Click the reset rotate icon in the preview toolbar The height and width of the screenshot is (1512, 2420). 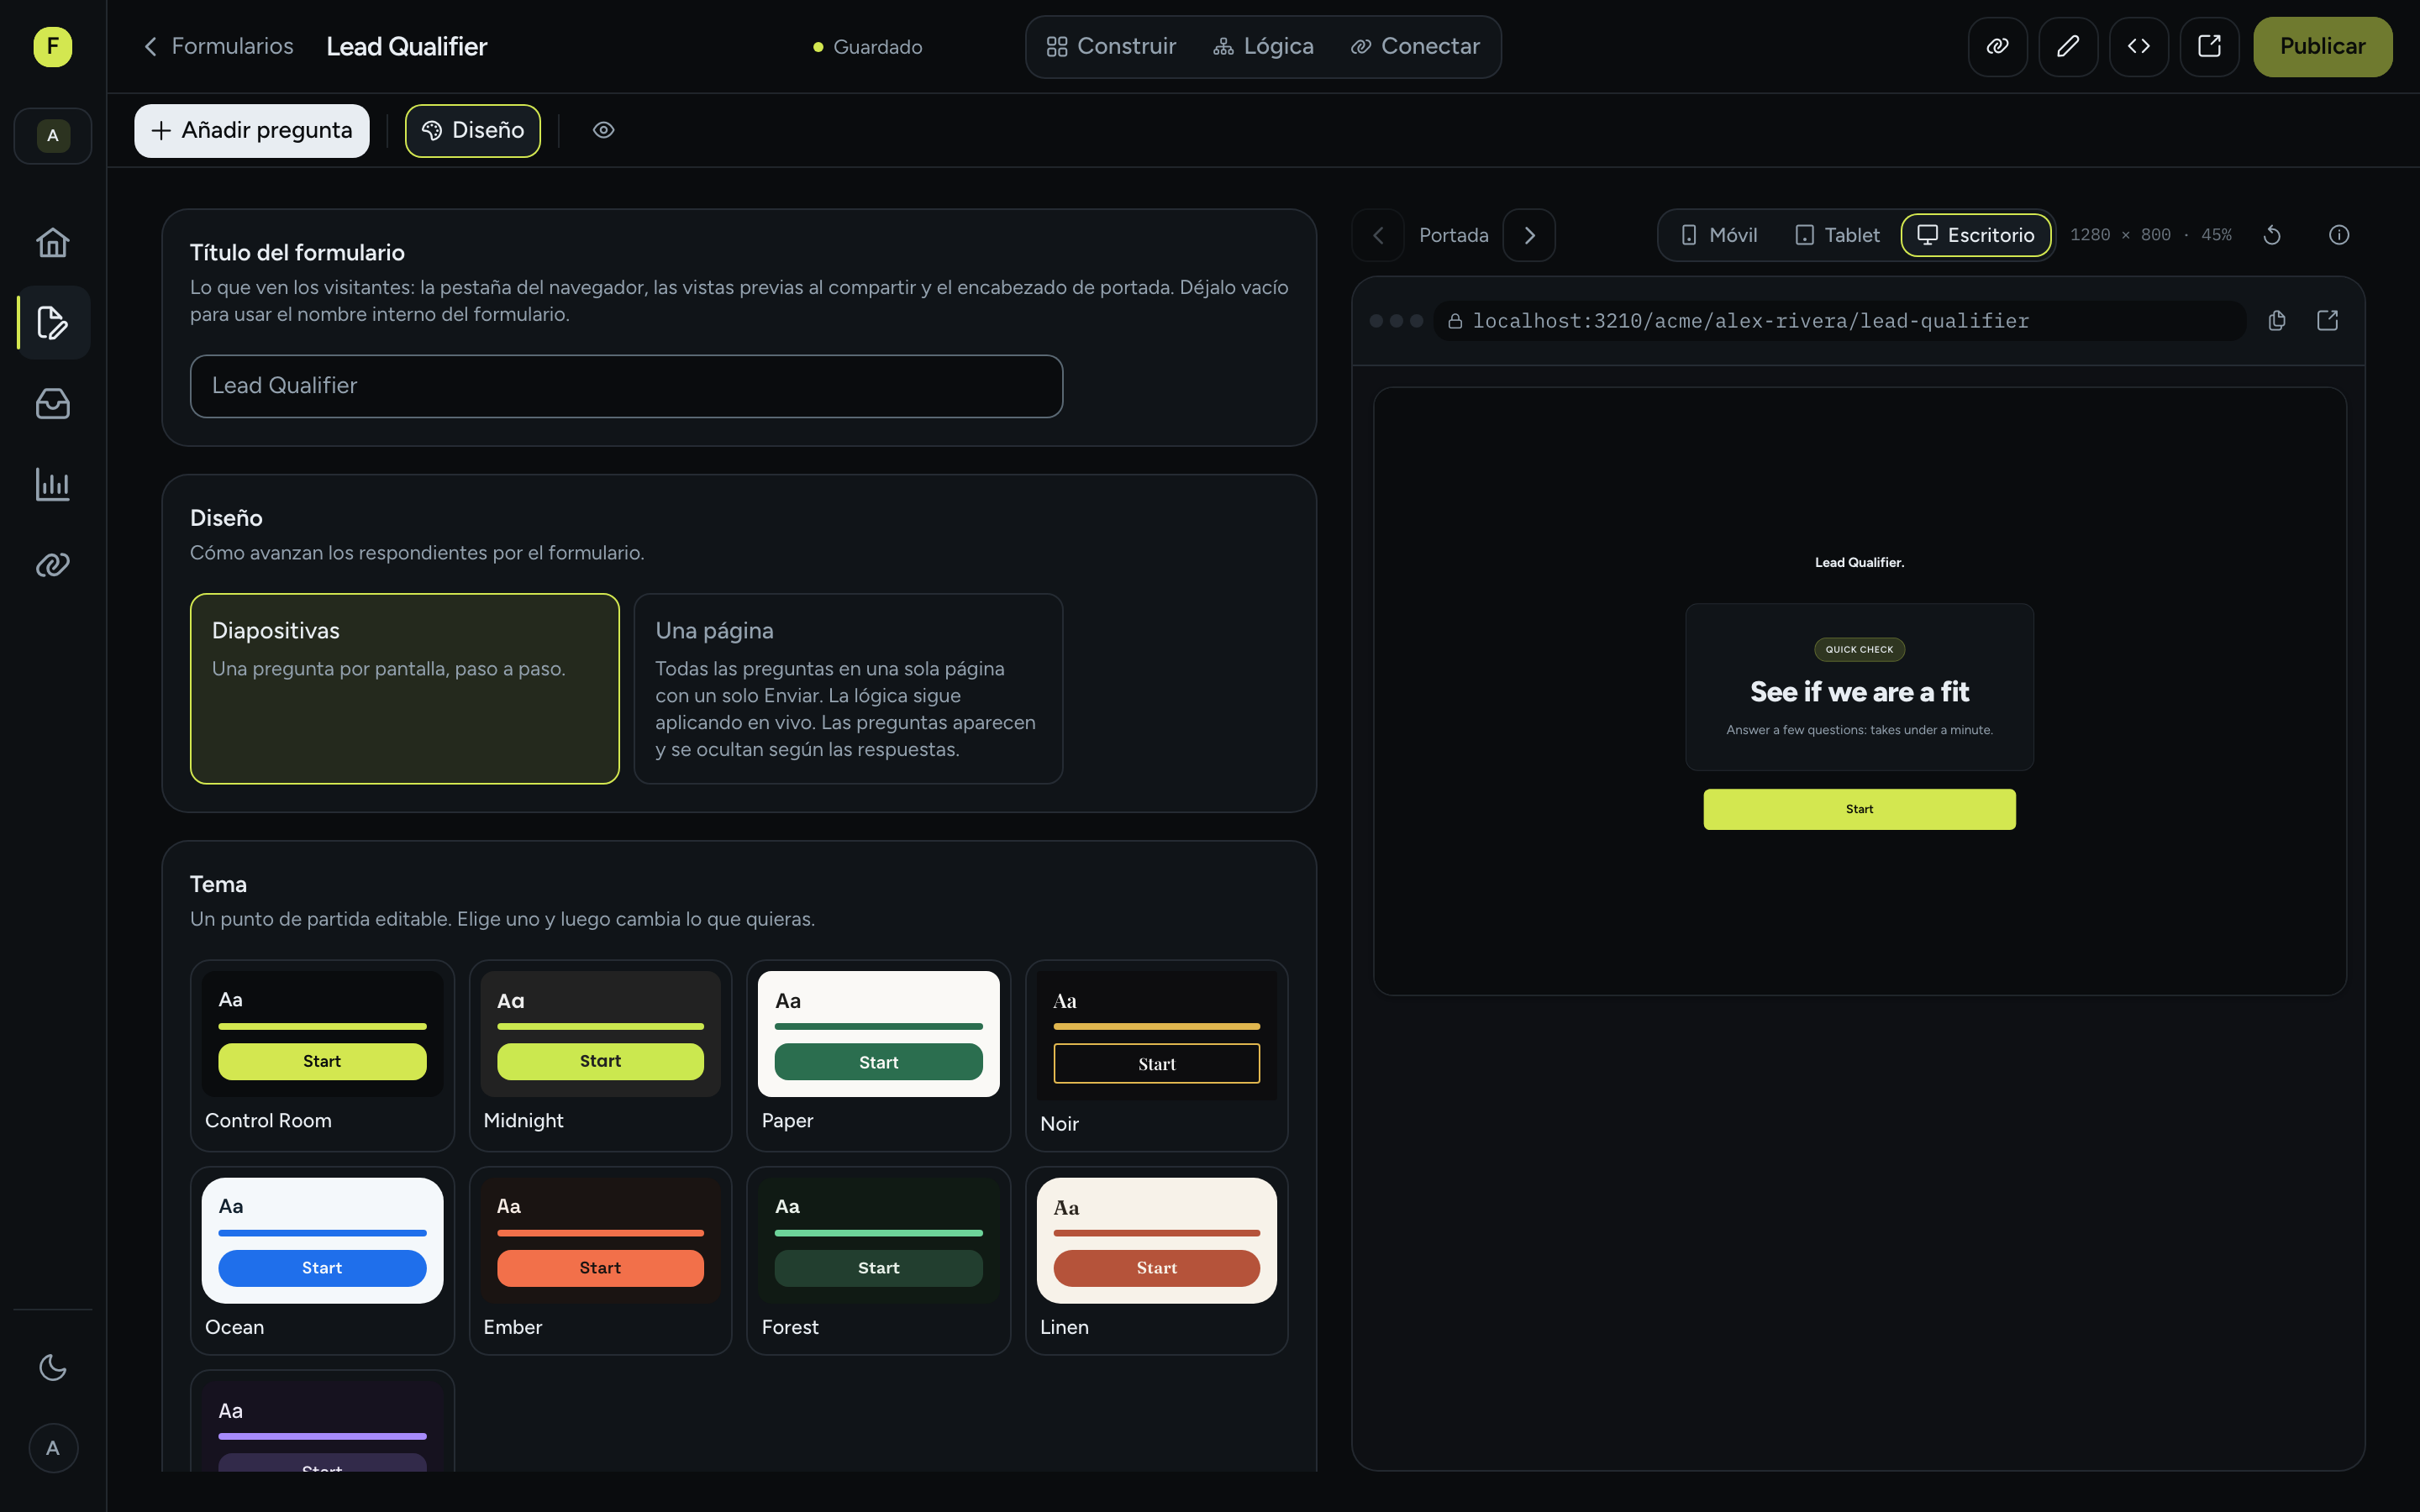2272,235
